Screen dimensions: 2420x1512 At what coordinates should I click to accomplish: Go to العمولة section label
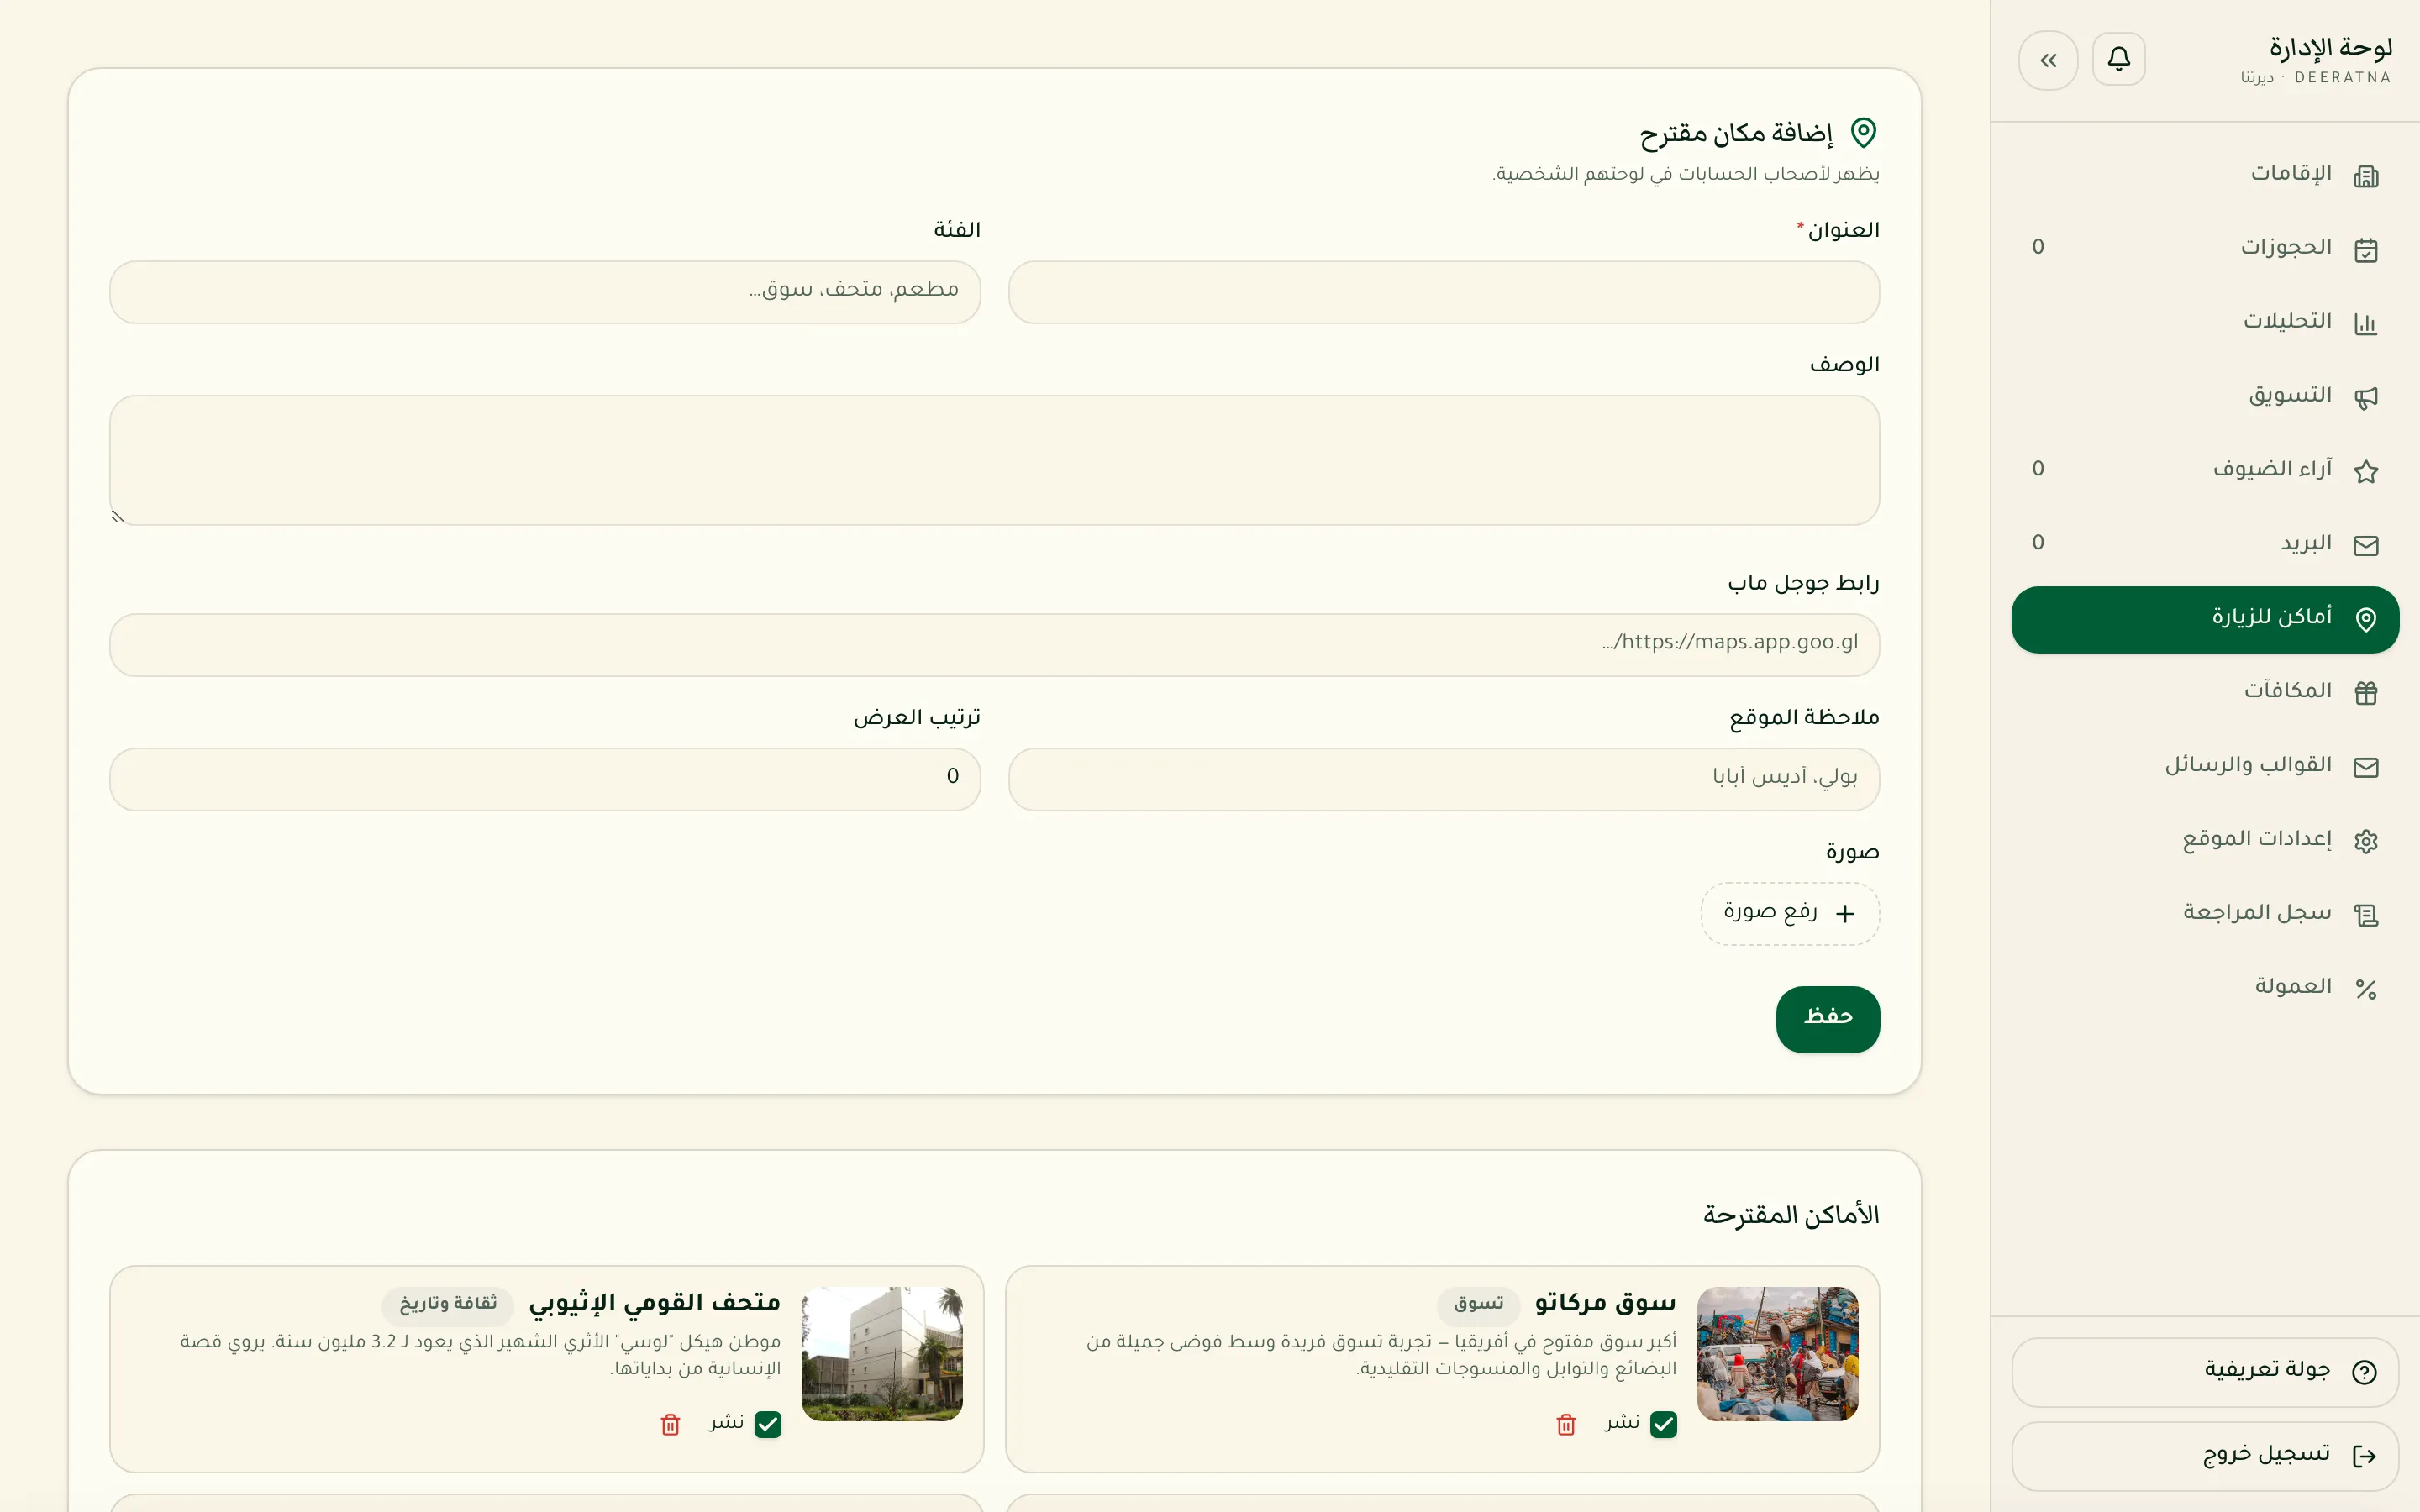coord(2293,987)
